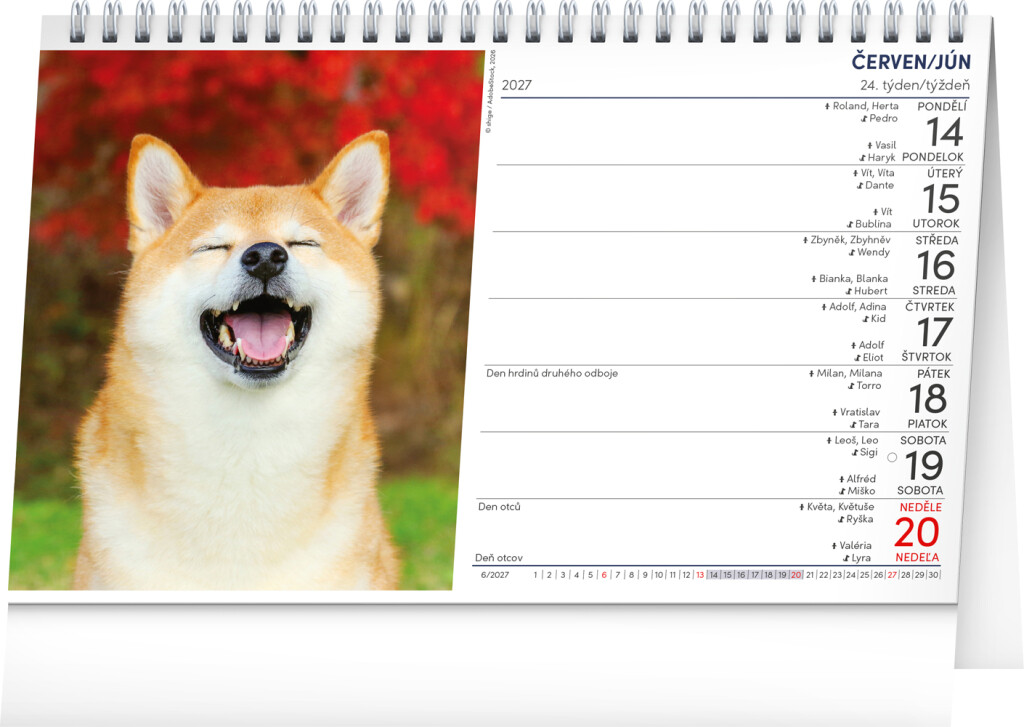Select the ČERVEN/JÚN month heading

tap(911, 62)
